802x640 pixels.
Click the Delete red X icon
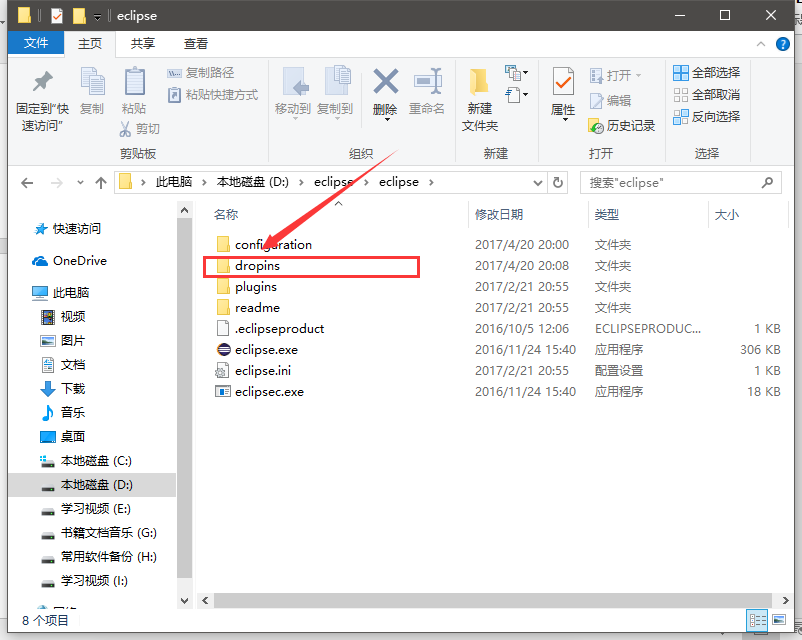point(385,81)
